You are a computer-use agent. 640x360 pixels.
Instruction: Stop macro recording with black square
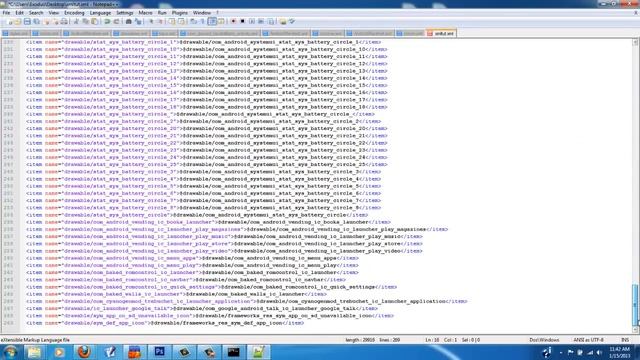[x=242, y=21]
